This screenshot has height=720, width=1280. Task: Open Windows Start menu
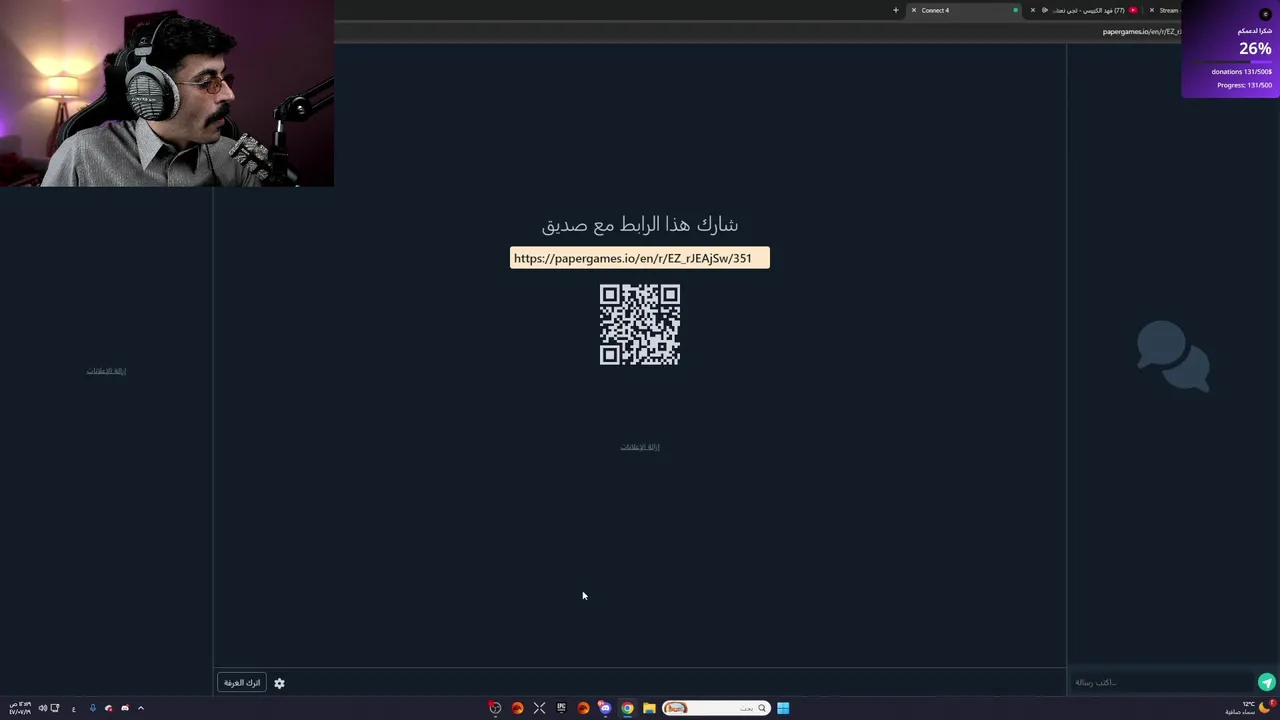(x=783, y=708)
